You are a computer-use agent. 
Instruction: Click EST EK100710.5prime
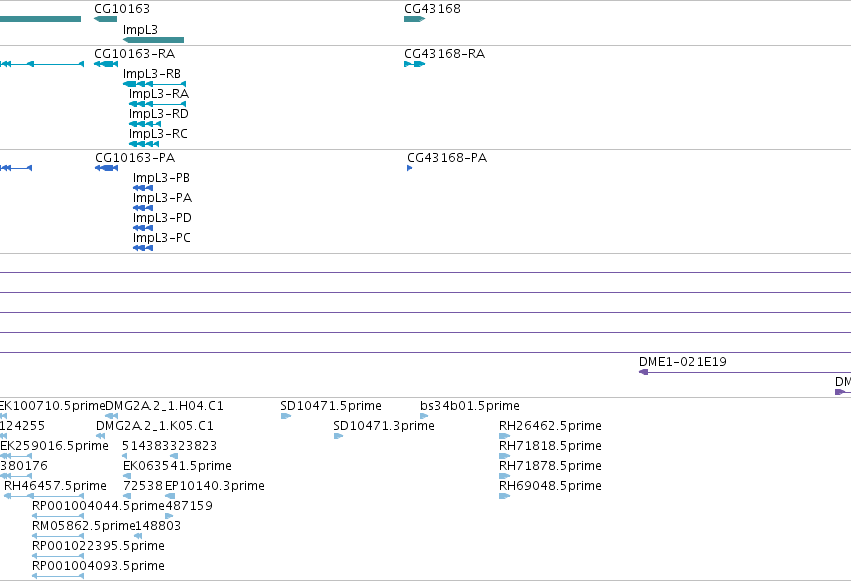point(52,406)
